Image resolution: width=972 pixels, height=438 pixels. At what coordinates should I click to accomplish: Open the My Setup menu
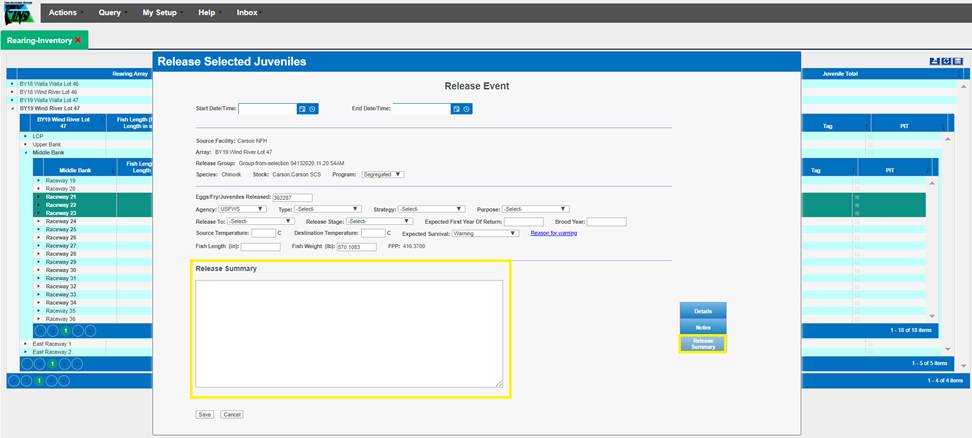coord(160,13)
